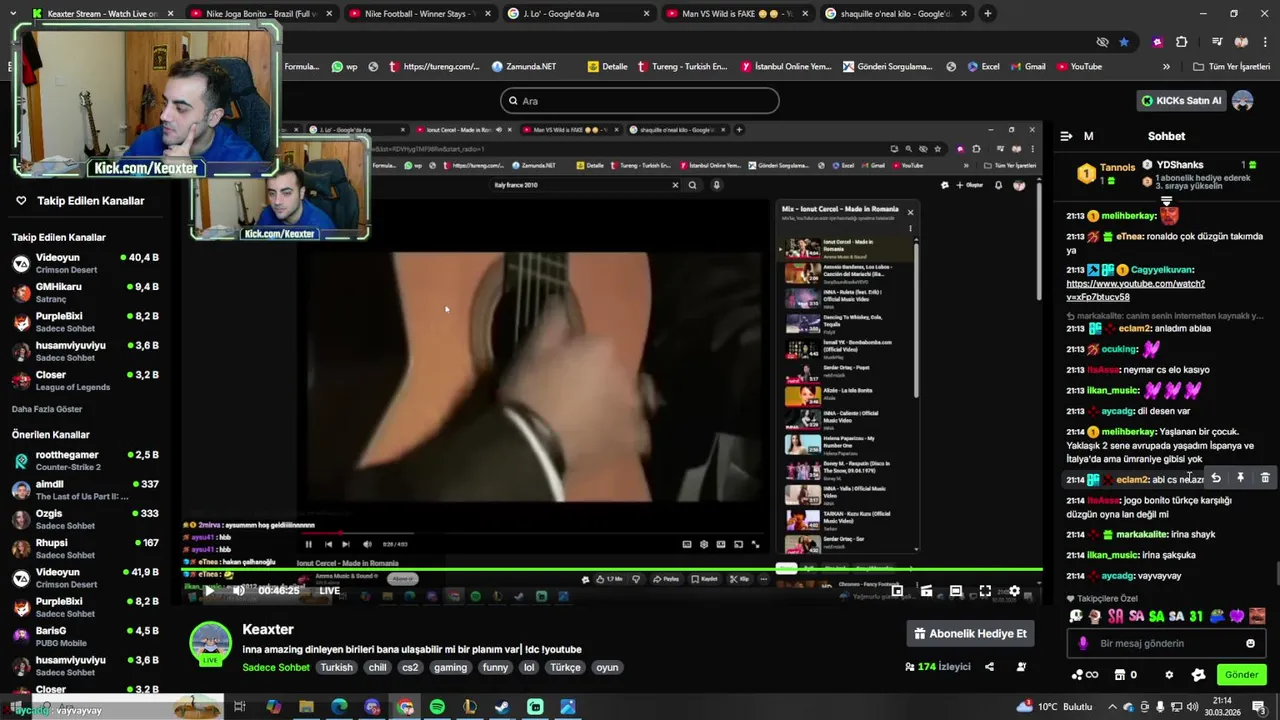Focus the Ara search field
This screenshot has width=1280, height=720.
(x=640, y=101)
